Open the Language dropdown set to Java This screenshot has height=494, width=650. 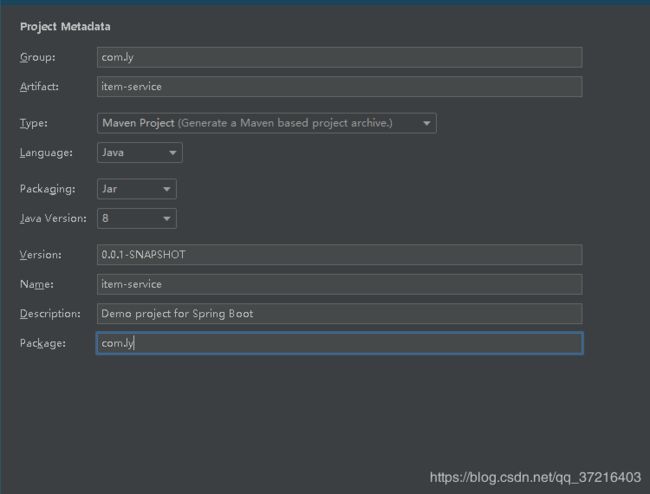pos(140,153)
